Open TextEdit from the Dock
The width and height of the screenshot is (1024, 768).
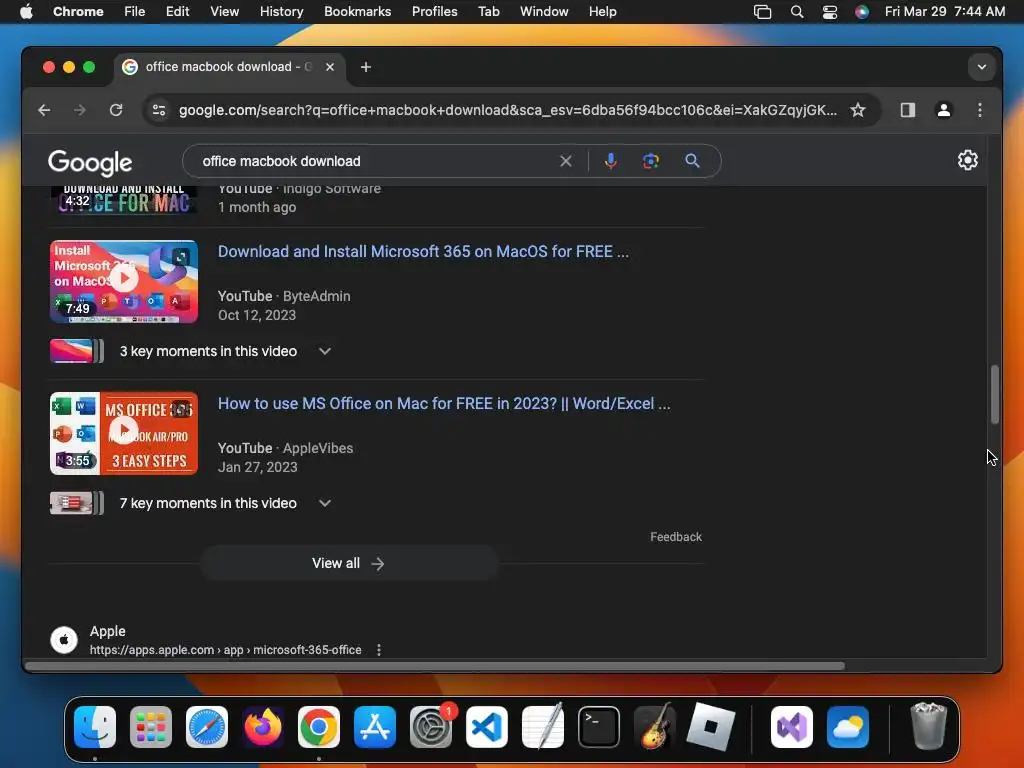pyautogui.click(x=543, y=727)
